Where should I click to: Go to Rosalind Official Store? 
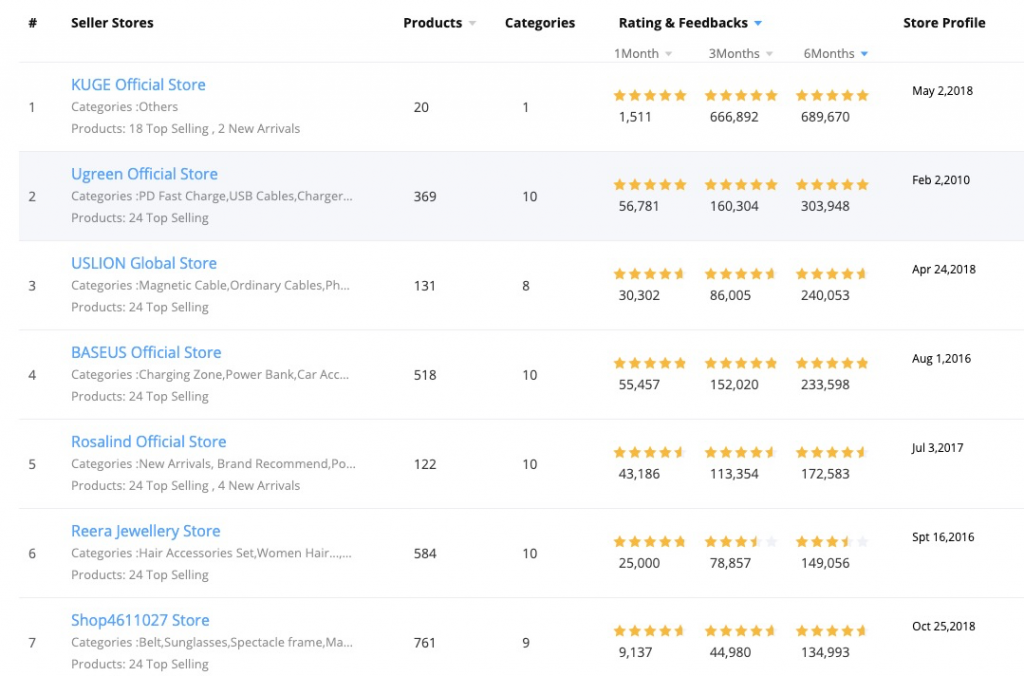tap(149, 442)
